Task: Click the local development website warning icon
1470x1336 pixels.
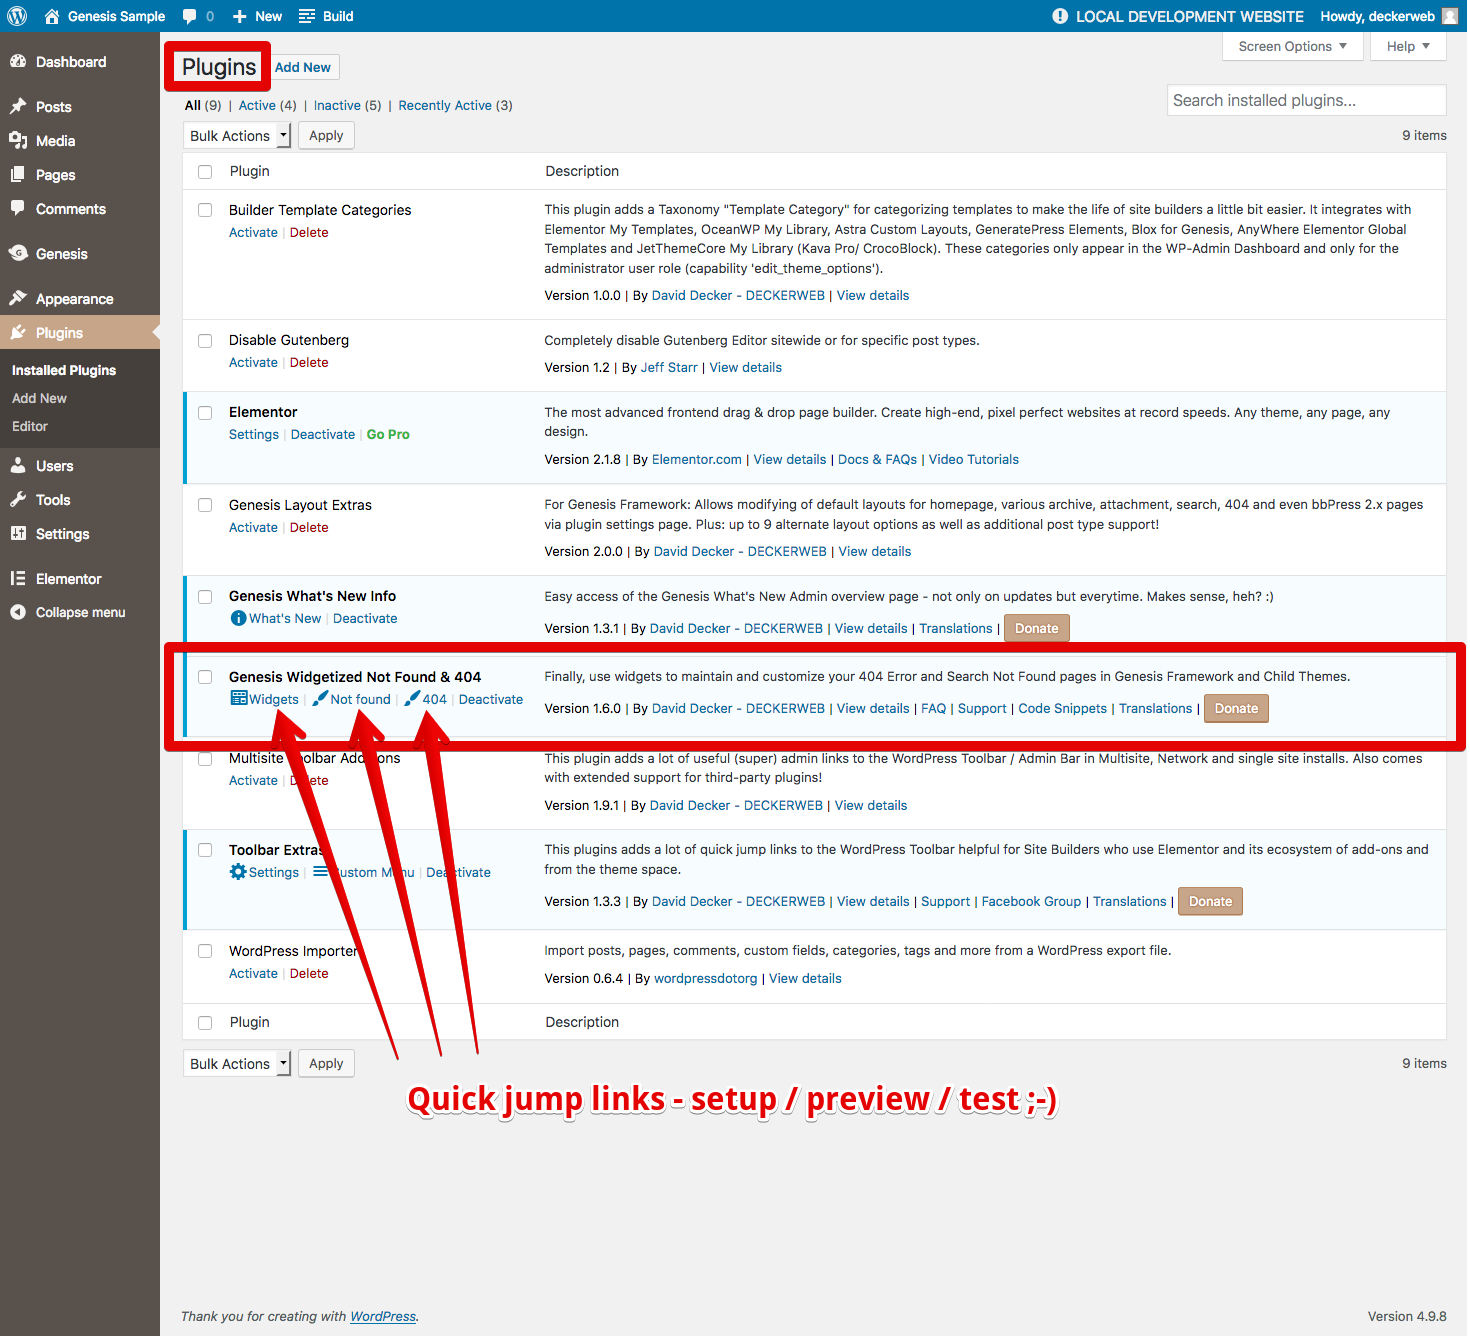Action: pyautogui.click(x=1060, y=16)
